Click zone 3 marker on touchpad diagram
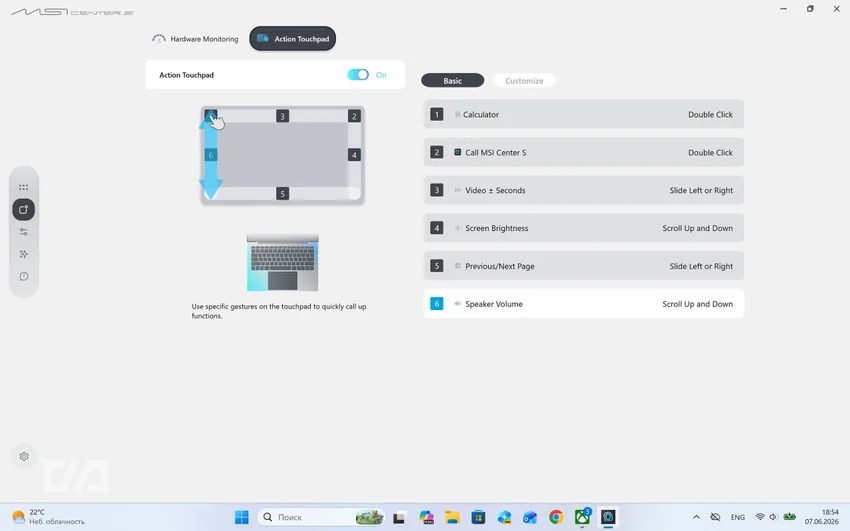 (x=282, y=116)
